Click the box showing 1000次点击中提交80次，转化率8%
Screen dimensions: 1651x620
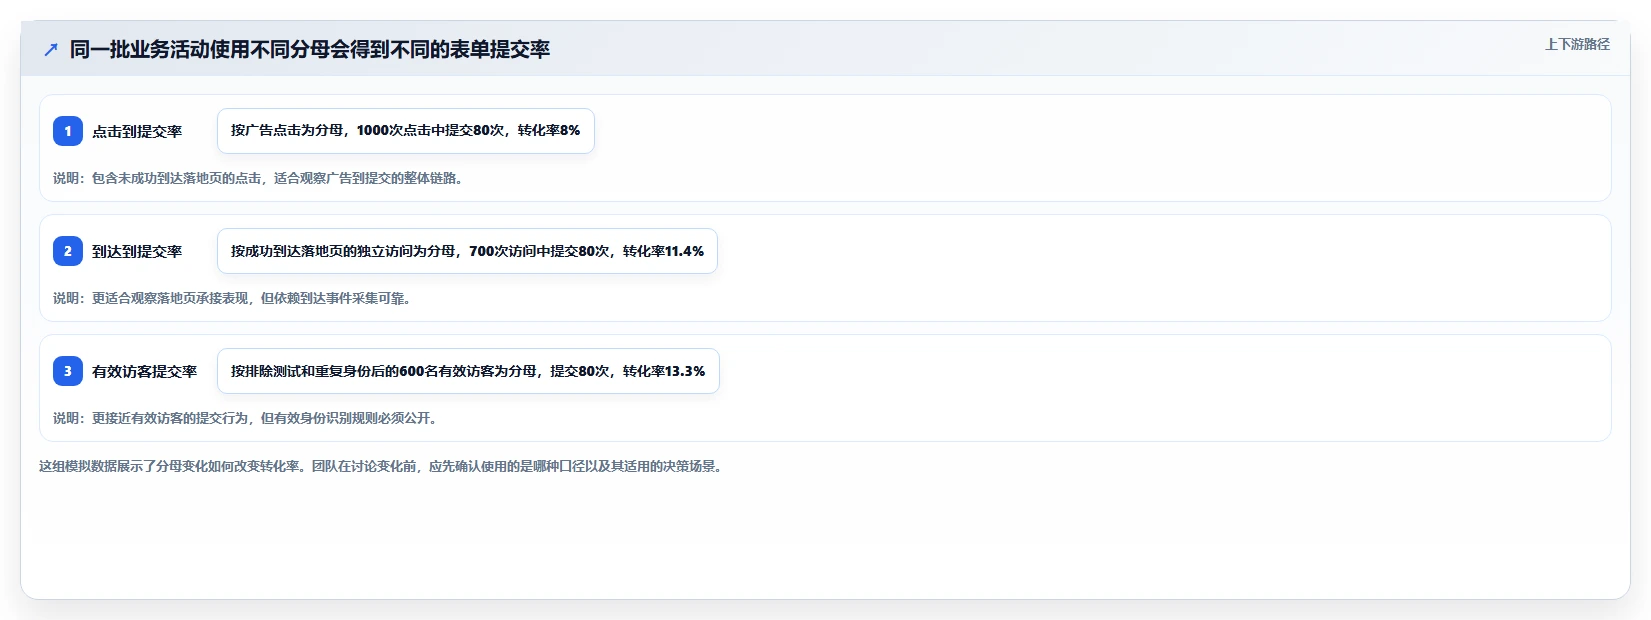(406, 131)
